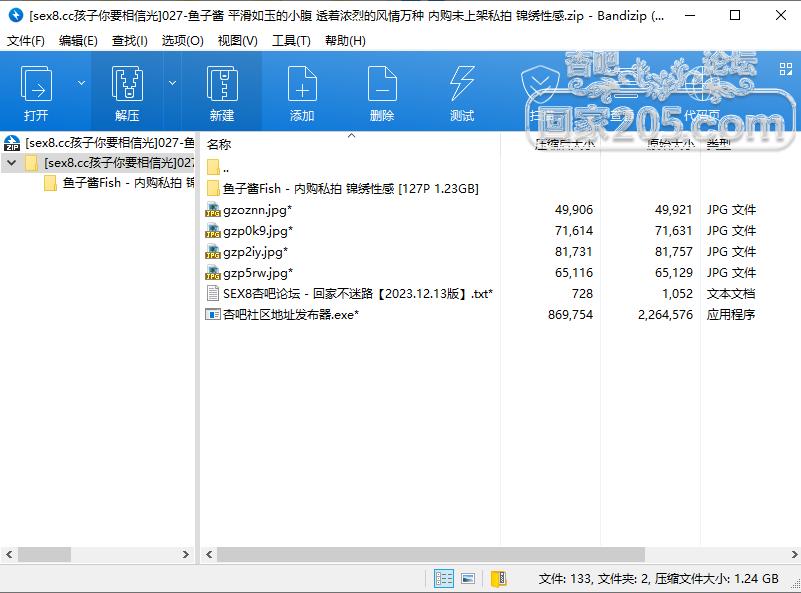Image resolution: width=801 pixels, height=593 pixels.
Task: Open the 帮助(H) menu
Action: click(345, 41)
